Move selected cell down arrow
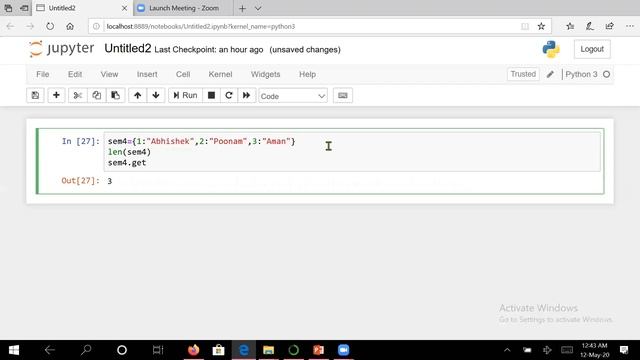The image size is (640, 360). click(x=156, y=96)
